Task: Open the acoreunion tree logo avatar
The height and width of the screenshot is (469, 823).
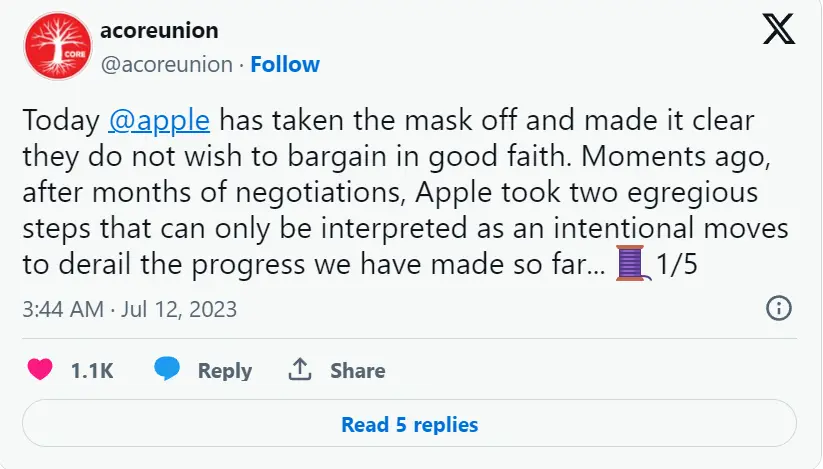Action: pyautogui.click(x=58, y=46)
